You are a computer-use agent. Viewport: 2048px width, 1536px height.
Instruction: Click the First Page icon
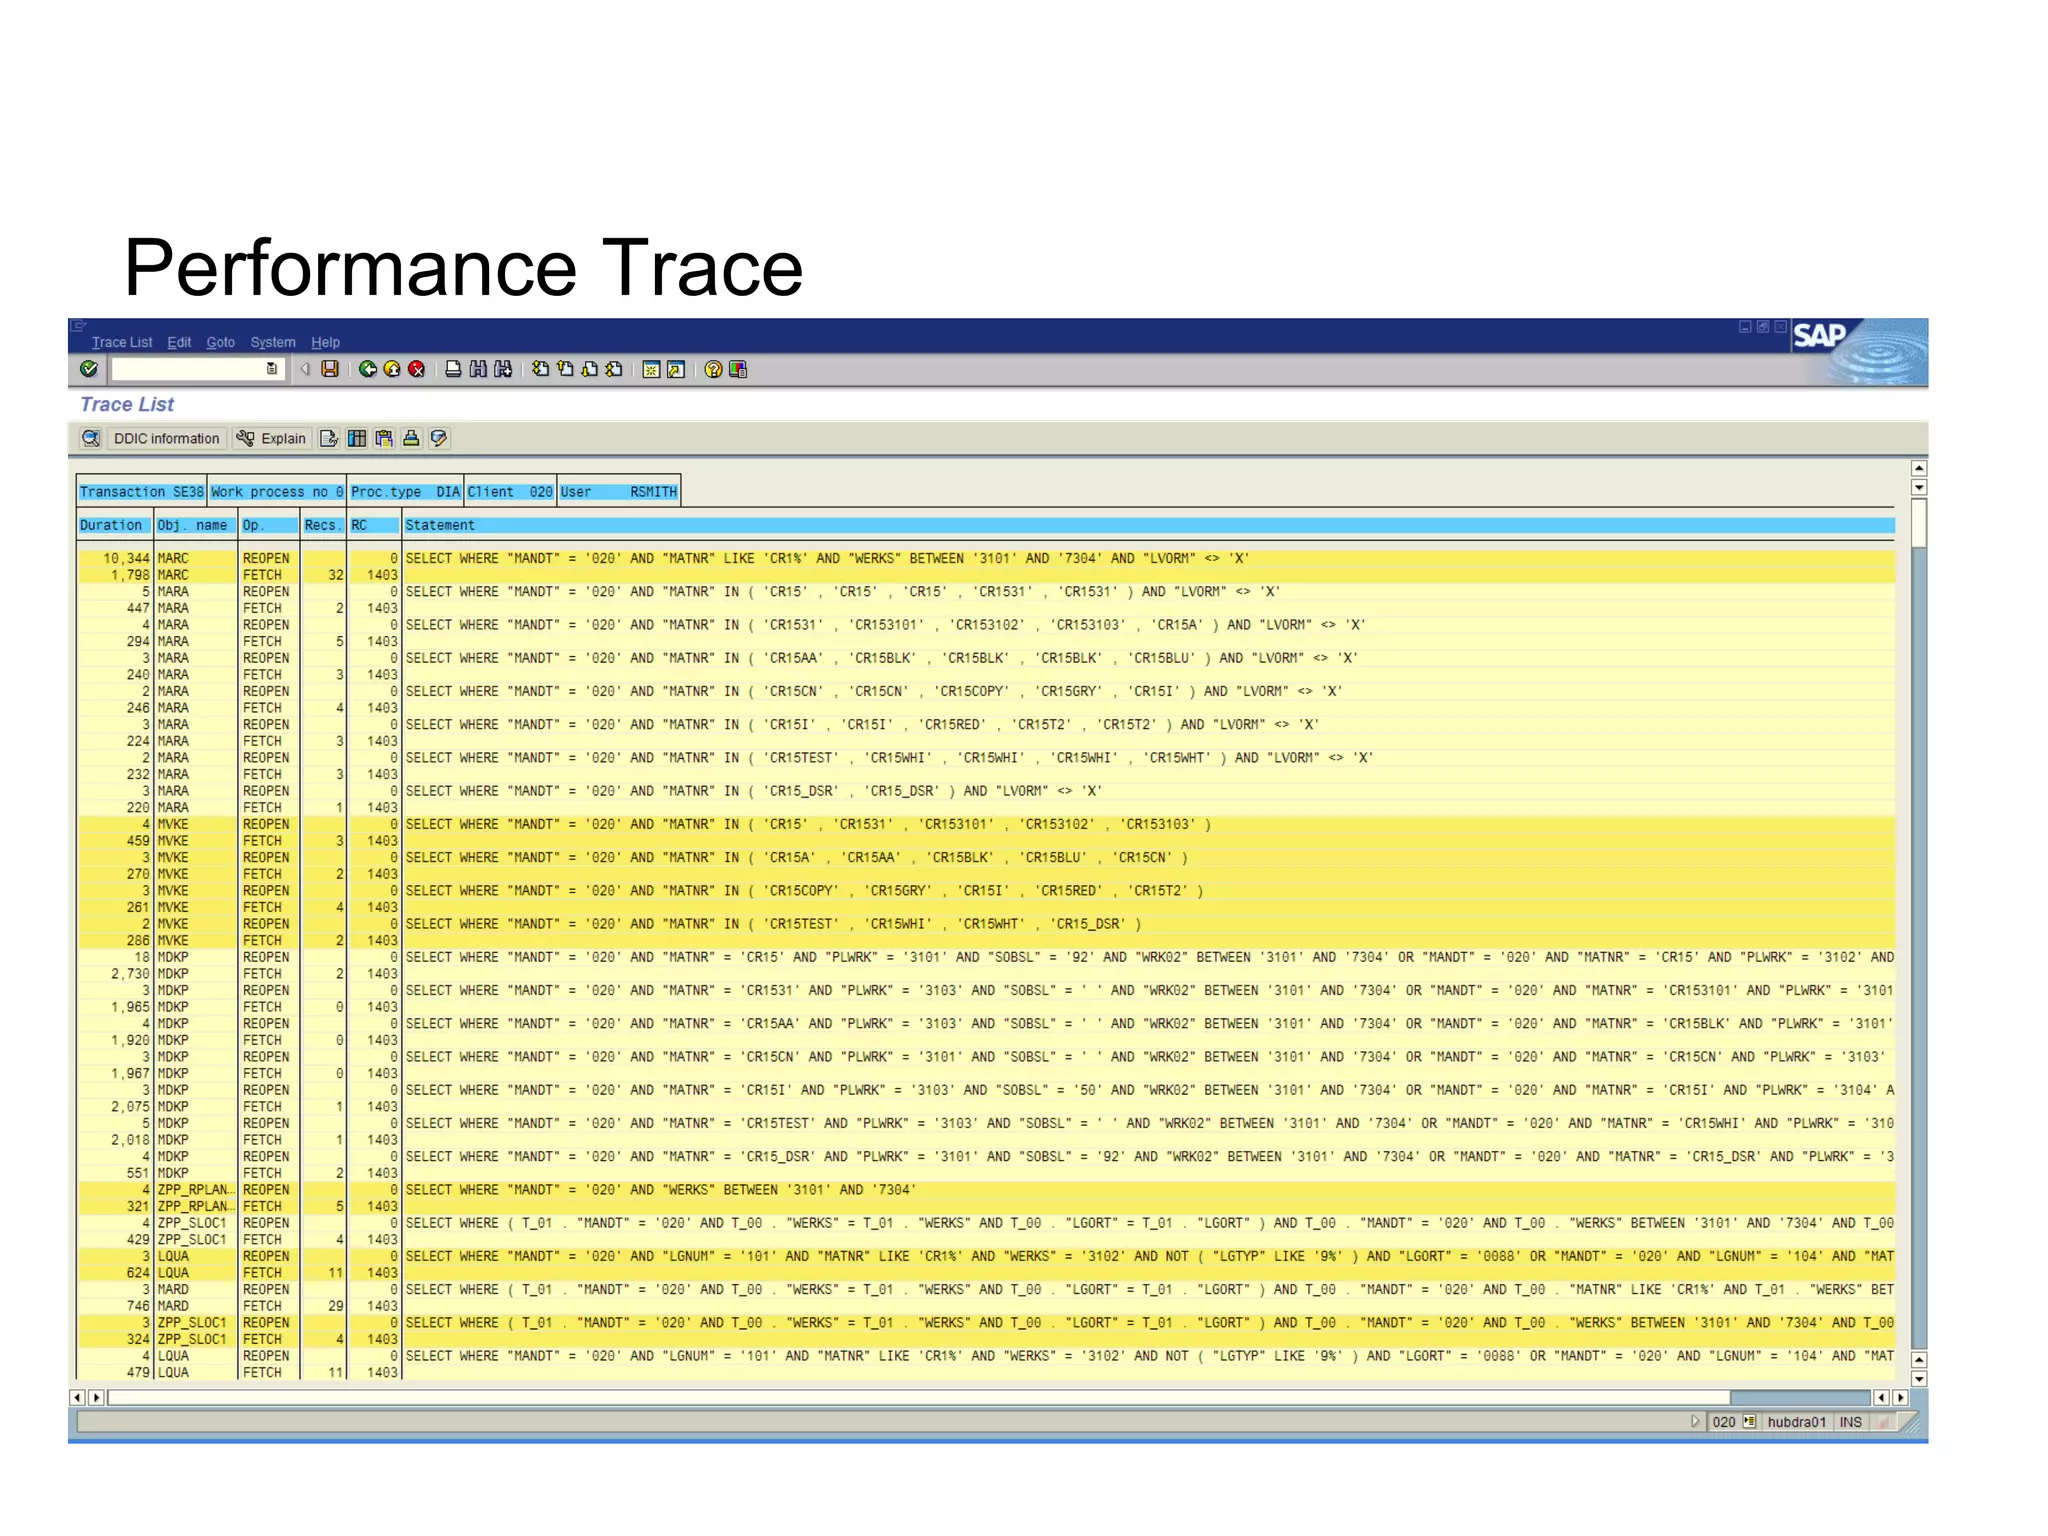pyautogui.click(x=540, y=369)
